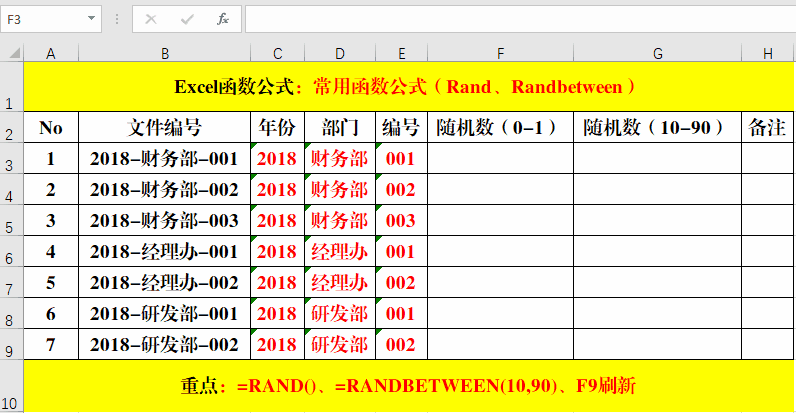This screenshot has height=413, width=796.
Task: Select row 5 header
Action: (12, 220)
